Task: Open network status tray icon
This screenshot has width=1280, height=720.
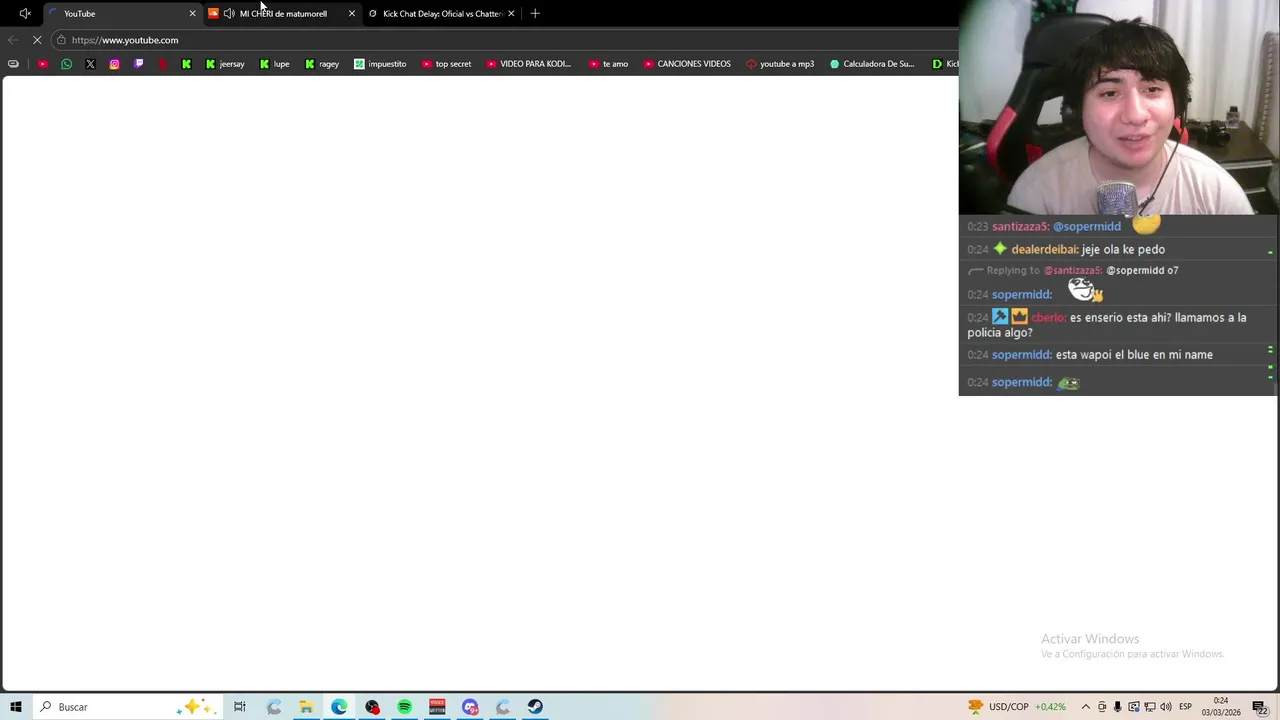Action: [1150, 707]
